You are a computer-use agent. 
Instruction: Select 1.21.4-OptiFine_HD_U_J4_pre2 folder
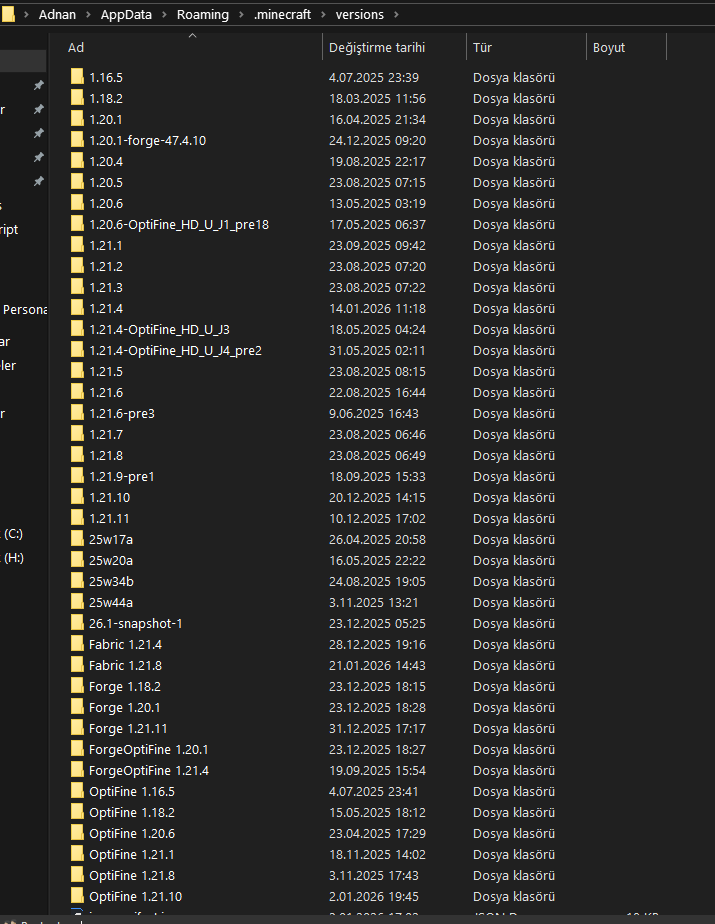point(175,351)
